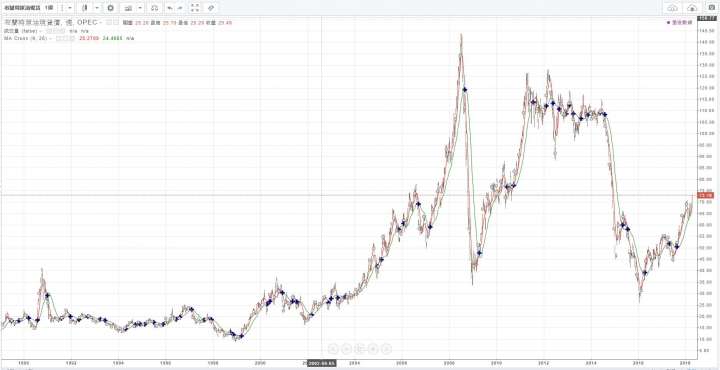Open the compare symbols scale icon
Screen dimensions: 720x370
154,8
